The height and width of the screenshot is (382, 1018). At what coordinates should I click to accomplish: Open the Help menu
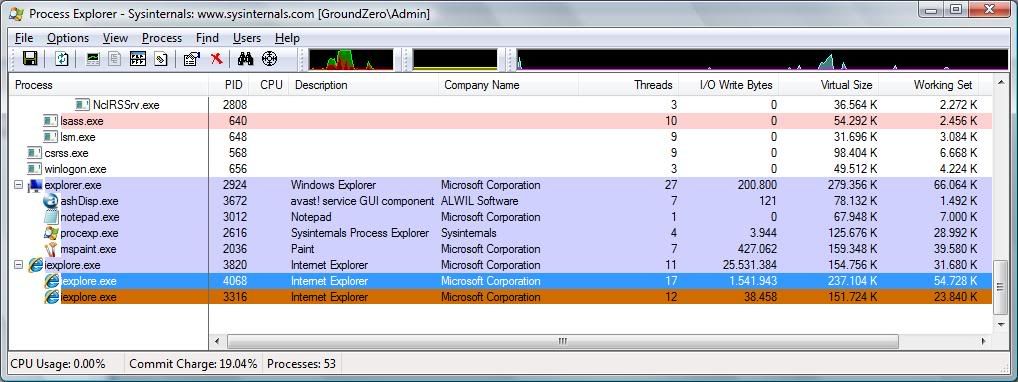point(288,38)
